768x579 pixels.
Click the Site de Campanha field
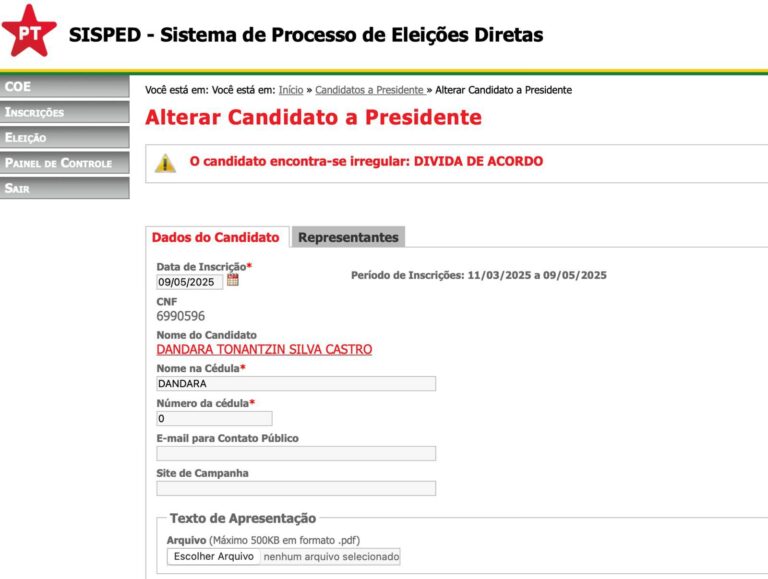tap(296, 488)
